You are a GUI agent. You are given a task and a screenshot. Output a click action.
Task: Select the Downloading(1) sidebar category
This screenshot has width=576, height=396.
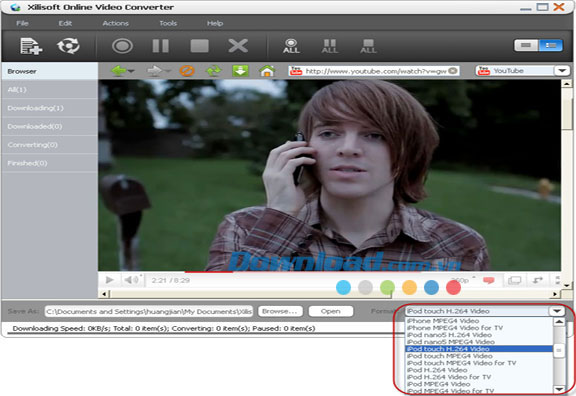click(x=50, y=108)
